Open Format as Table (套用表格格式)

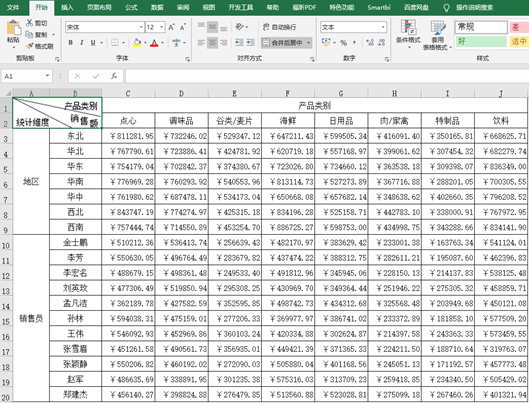coord(438,35)
